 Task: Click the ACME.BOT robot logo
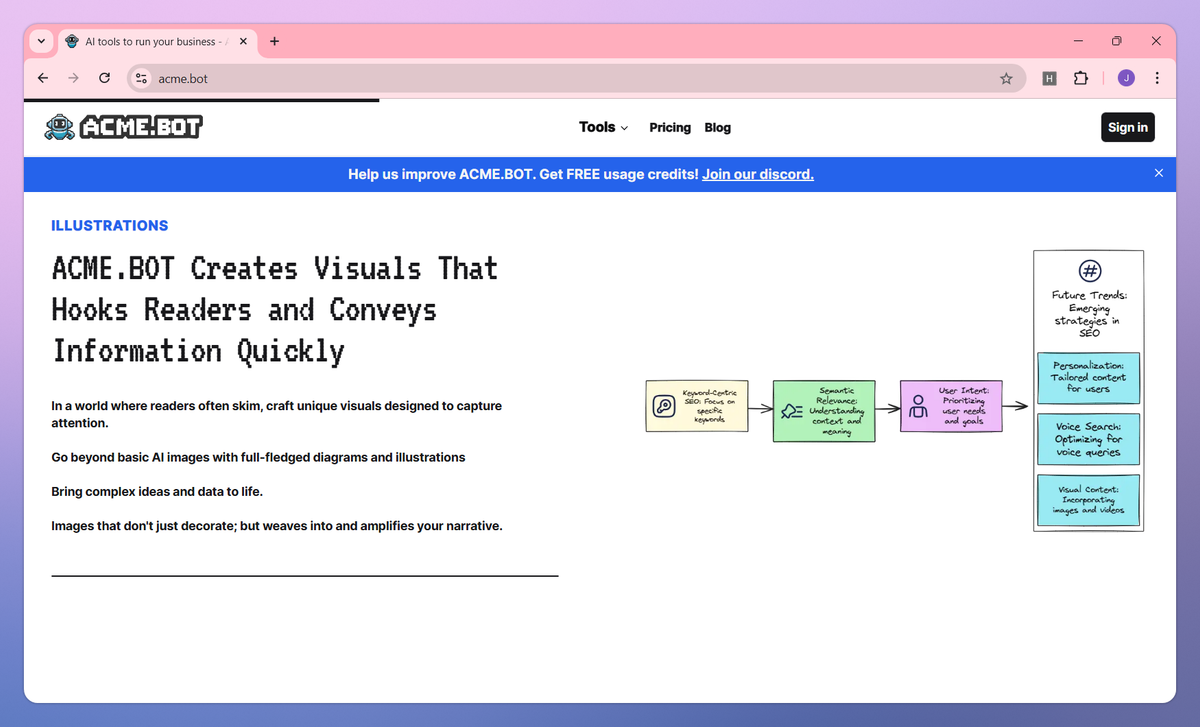123,126
